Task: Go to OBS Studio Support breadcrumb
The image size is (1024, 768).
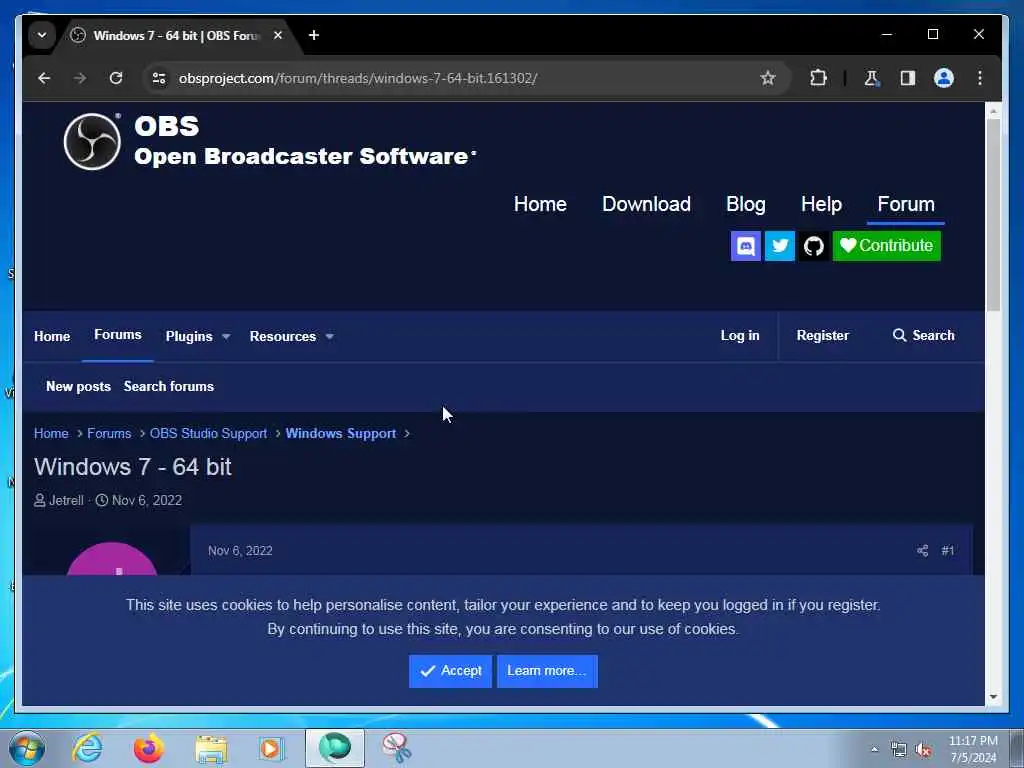Action: [x=208, y=433]
